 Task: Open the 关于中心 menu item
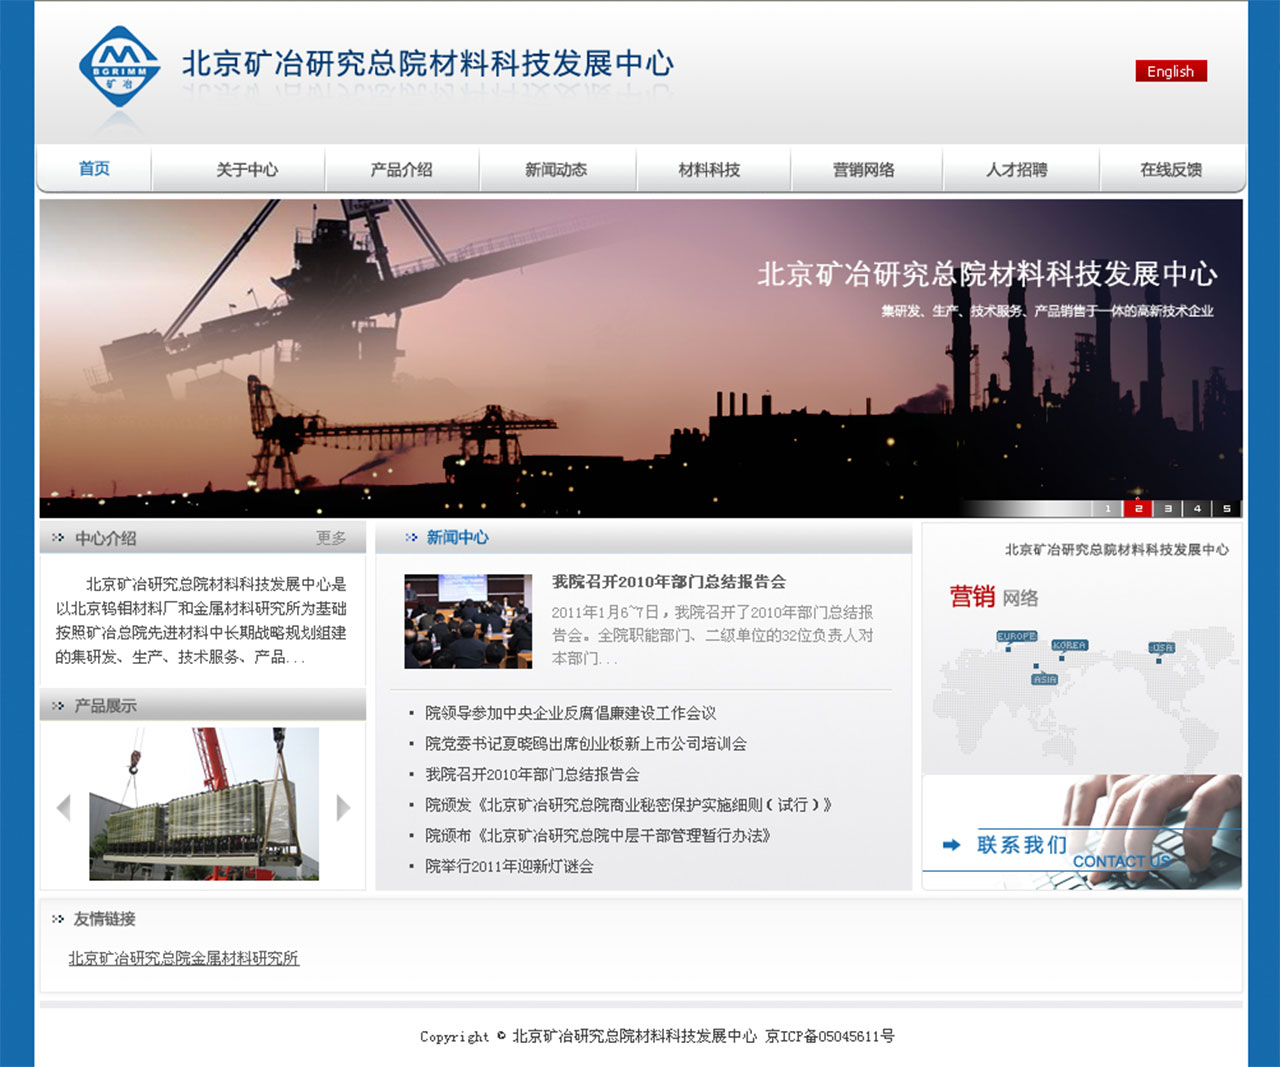click(x=247, y=170)
